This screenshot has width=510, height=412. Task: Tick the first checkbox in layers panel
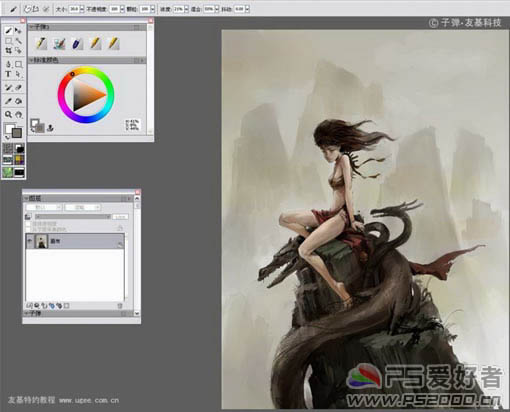tap(28, 224)
